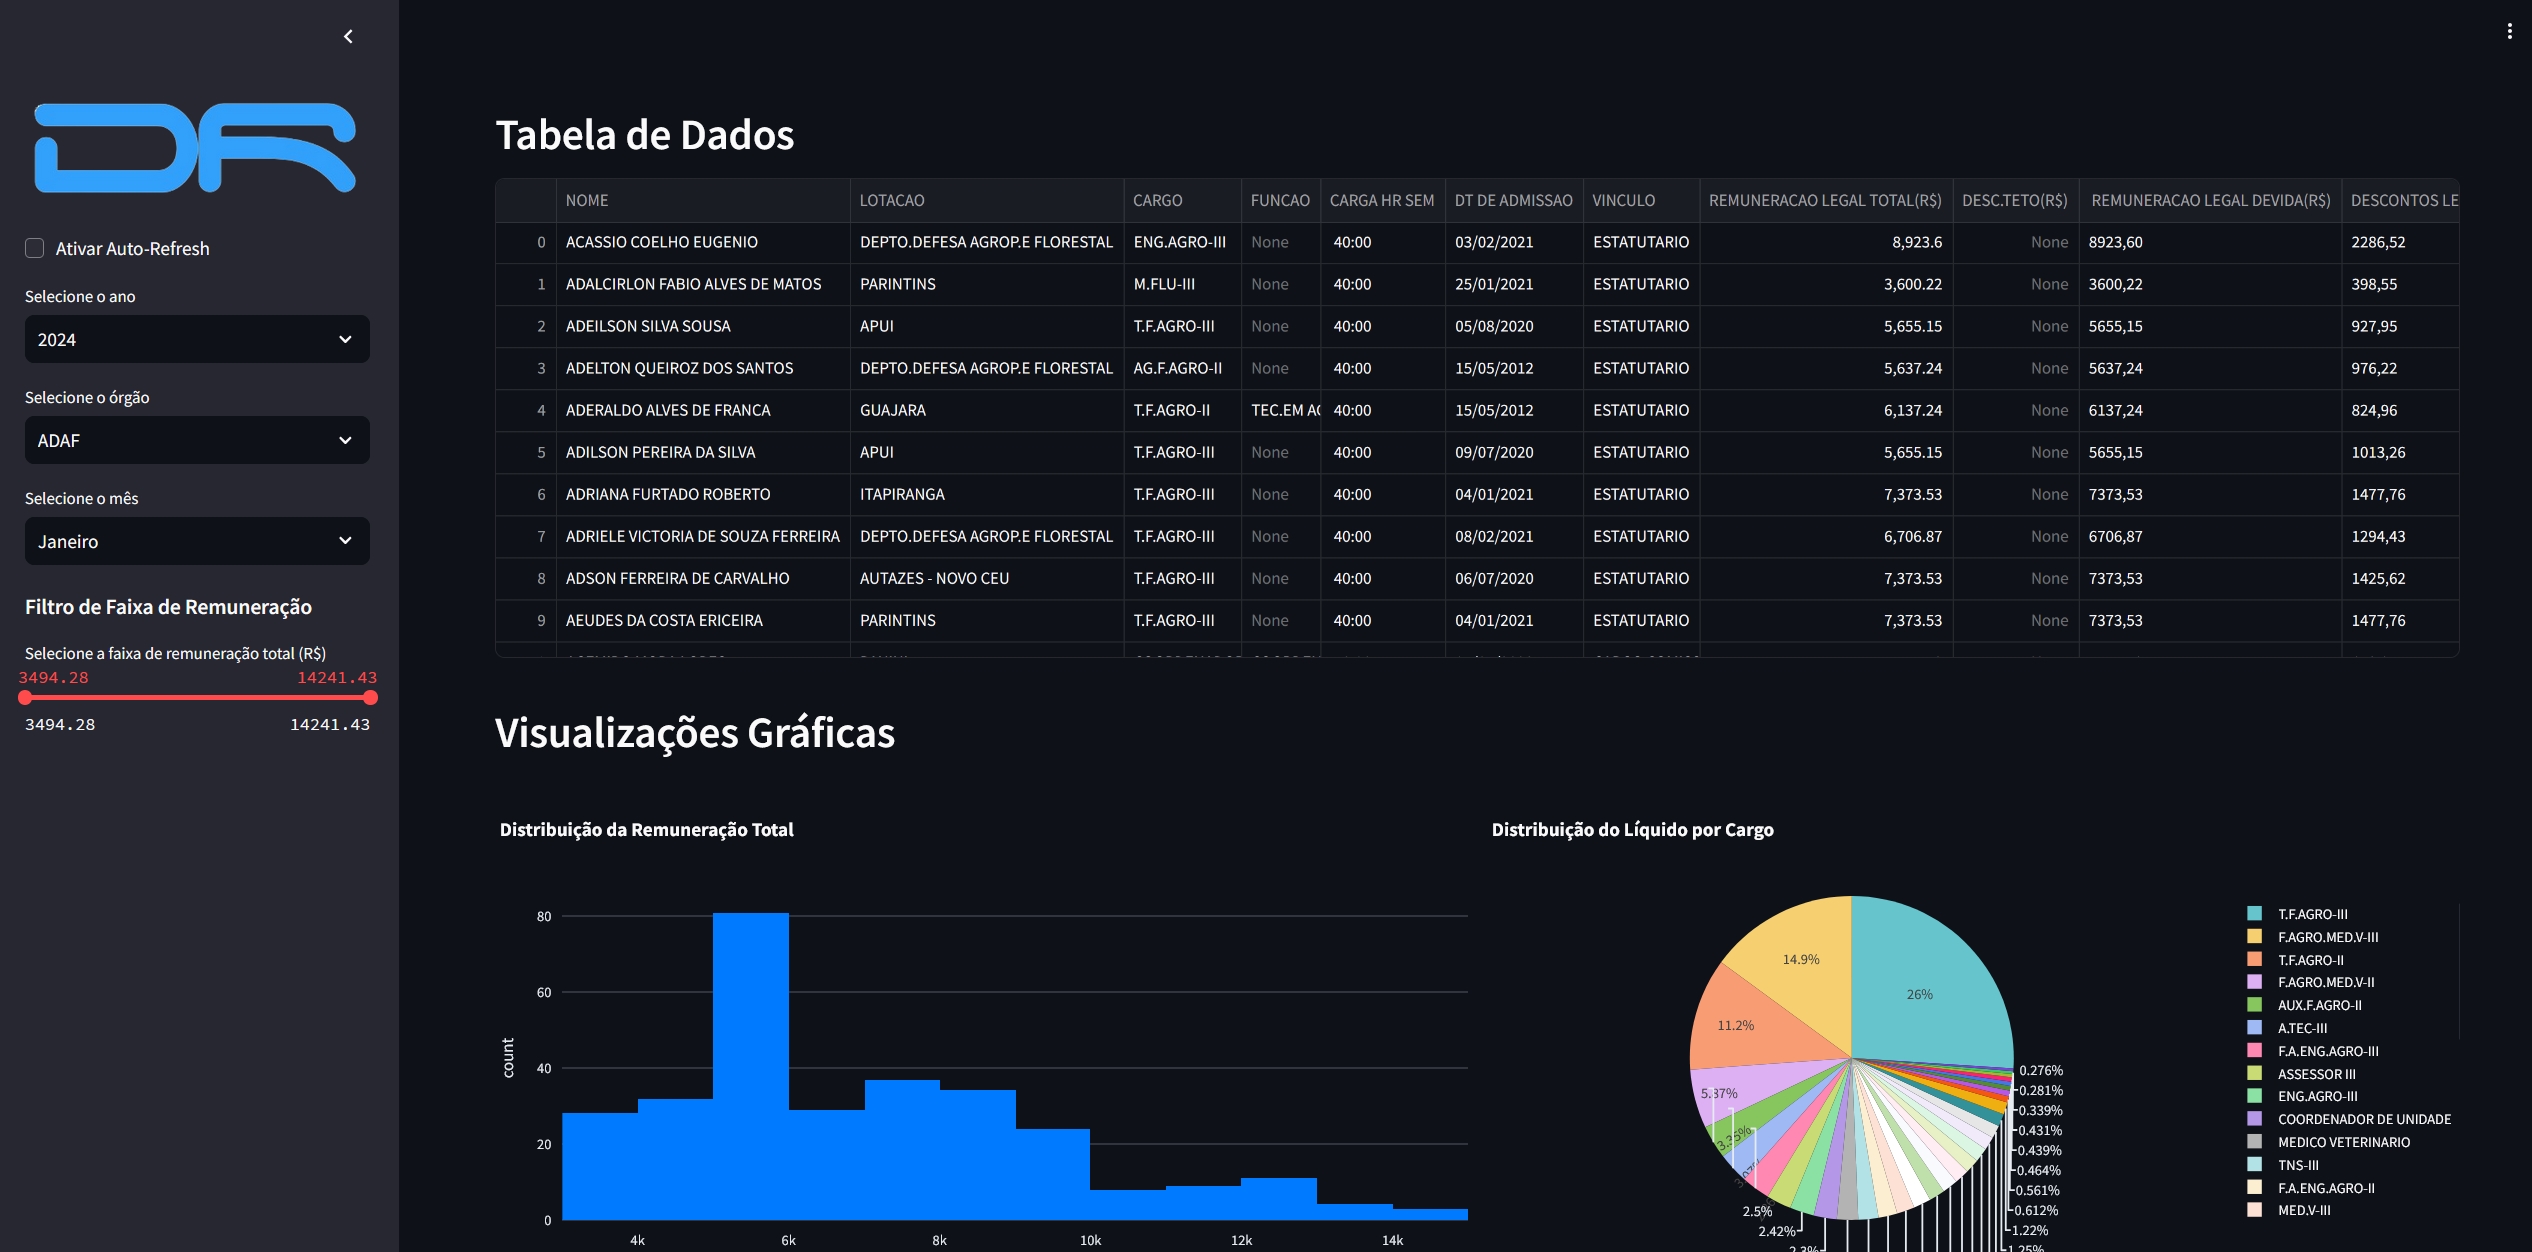Viewport: 2532px width, 1252px height.
Task: Toggle T.F.AGRO-II legend entry
Action: (x=2296, y=960)
